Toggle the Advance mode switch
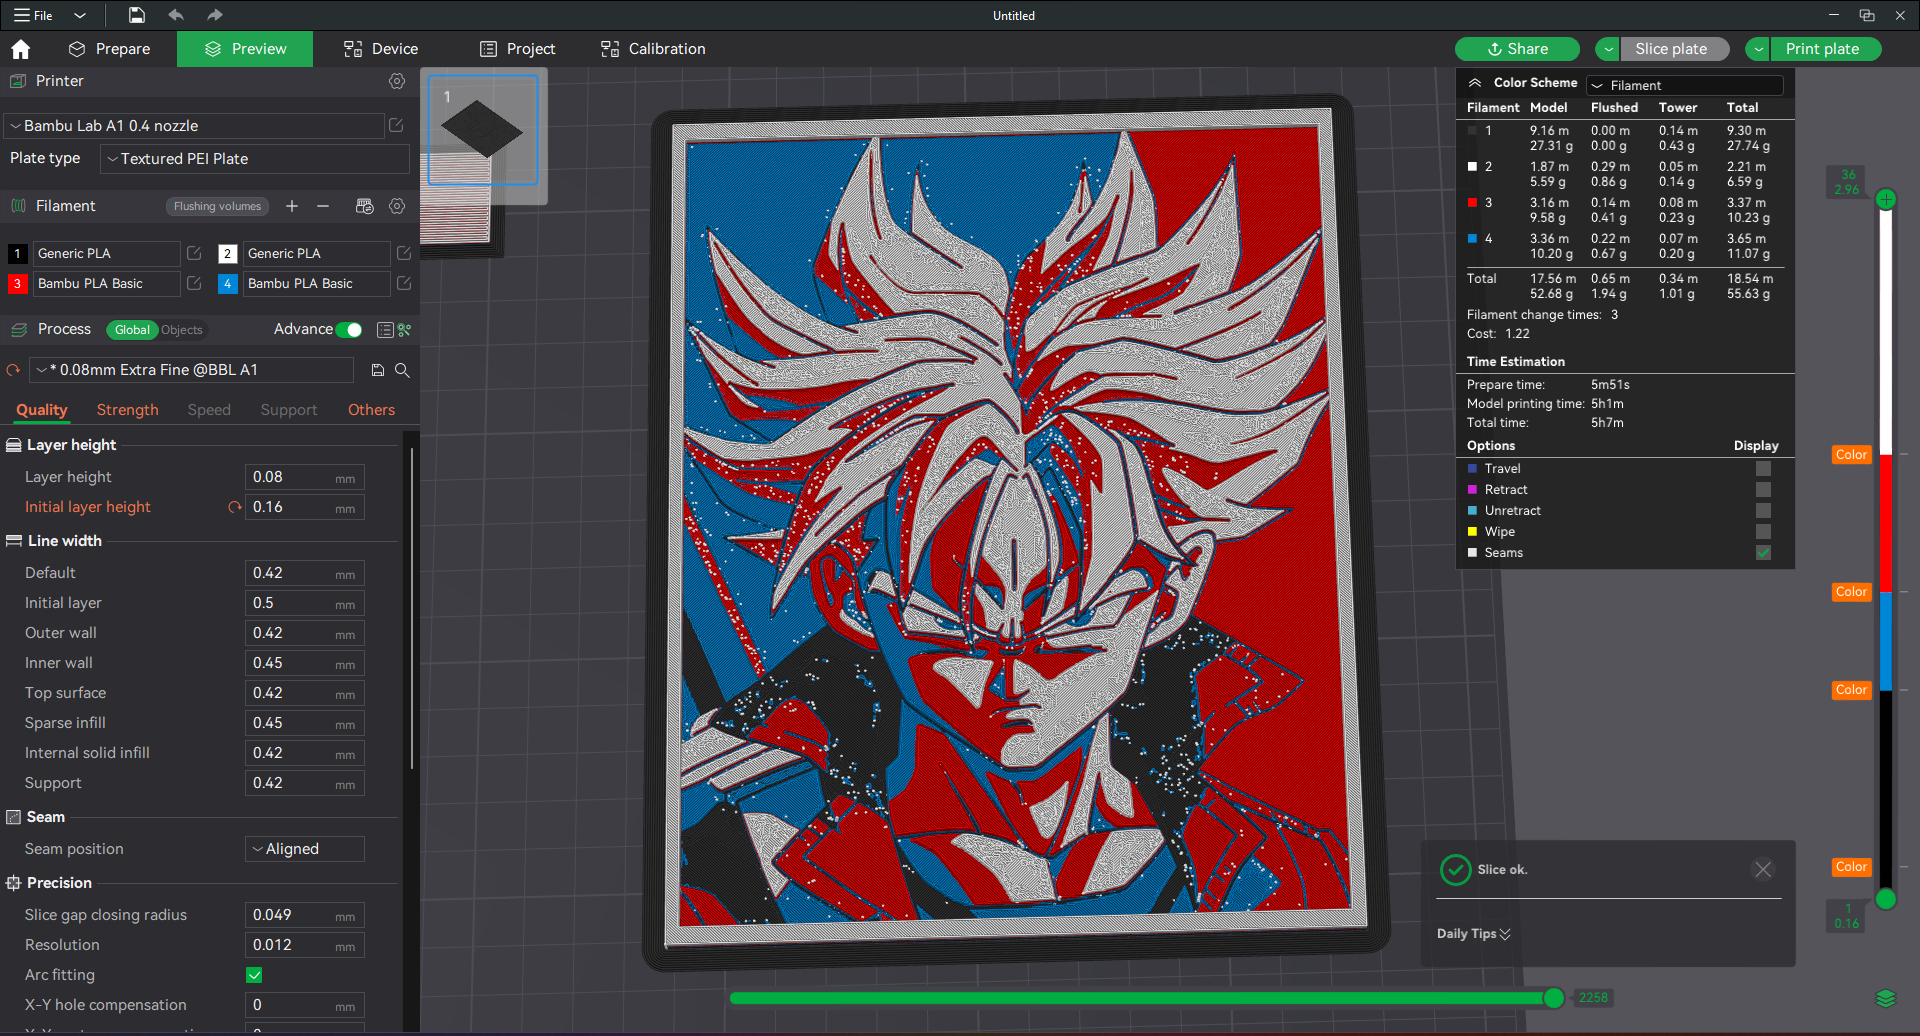Screen dimensions: 1920x1036 [x=349, y=330]
